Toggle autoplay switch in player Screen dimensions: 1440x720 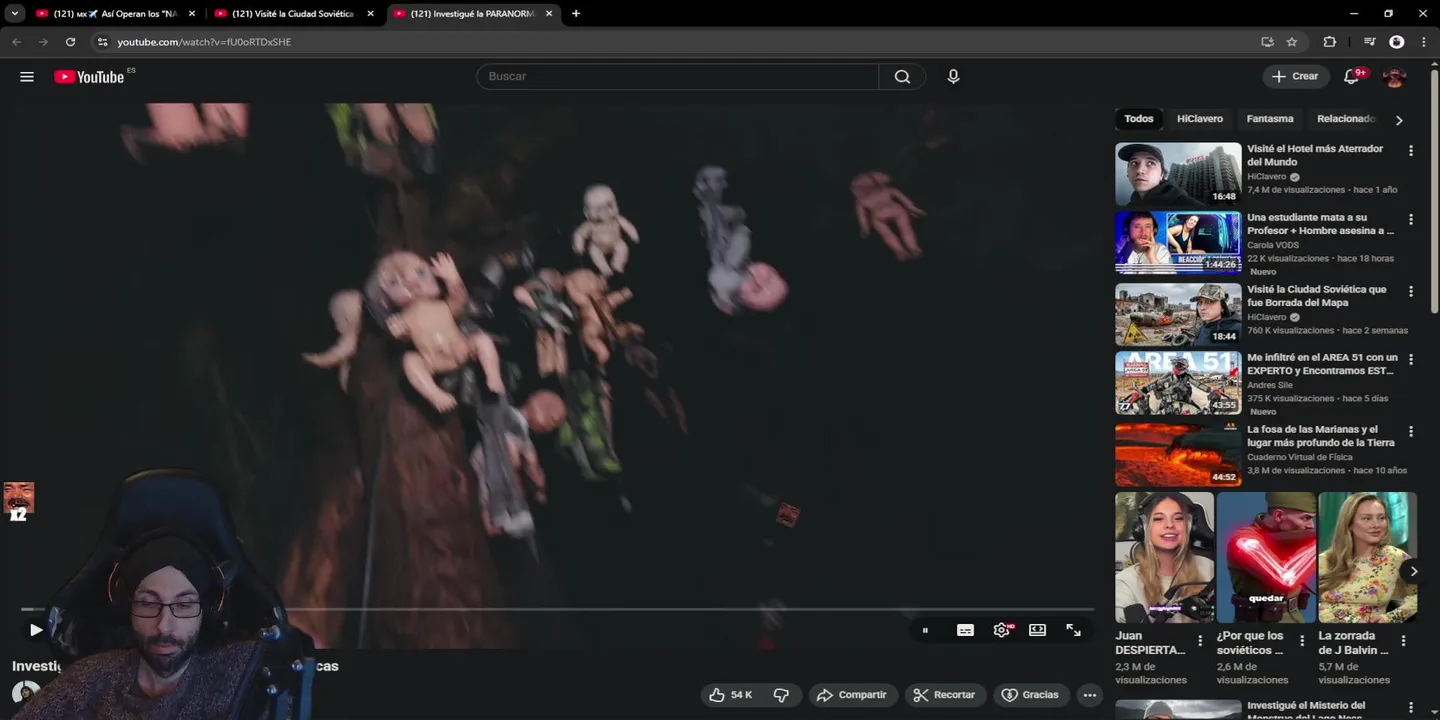click(925, 630)
